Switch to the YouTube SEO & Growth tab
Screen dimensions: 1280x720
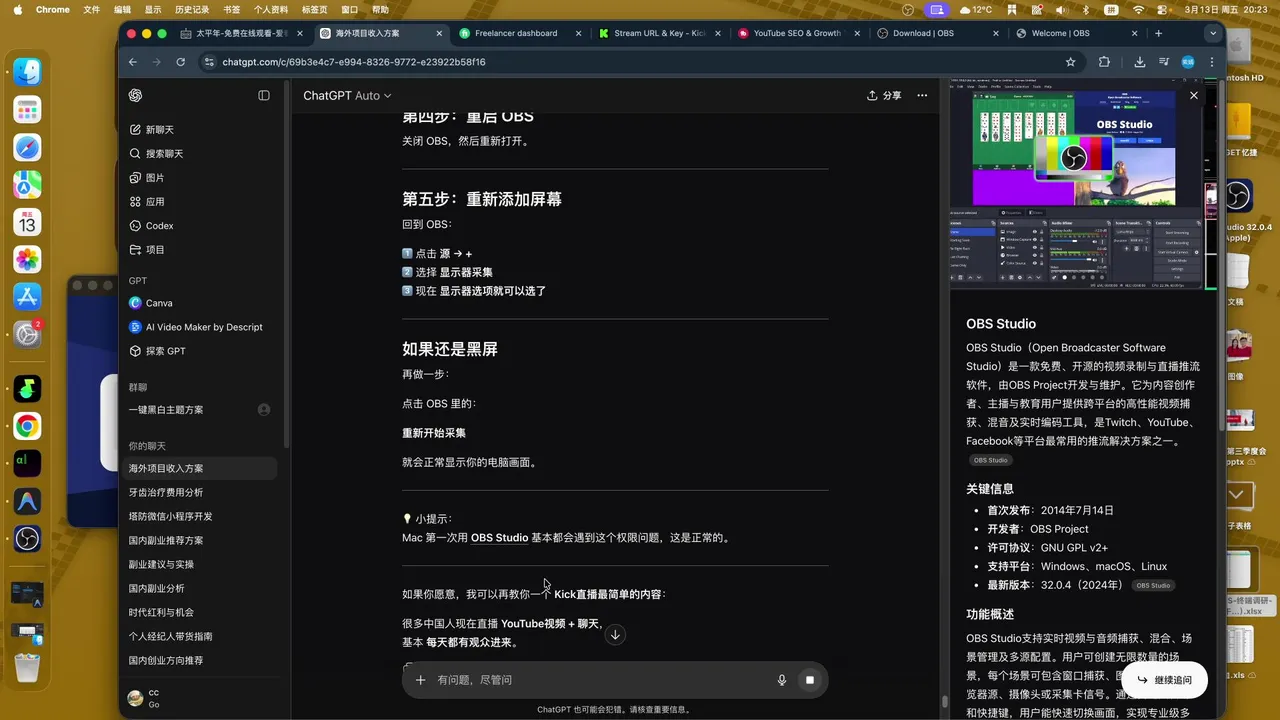click(799, 33)
